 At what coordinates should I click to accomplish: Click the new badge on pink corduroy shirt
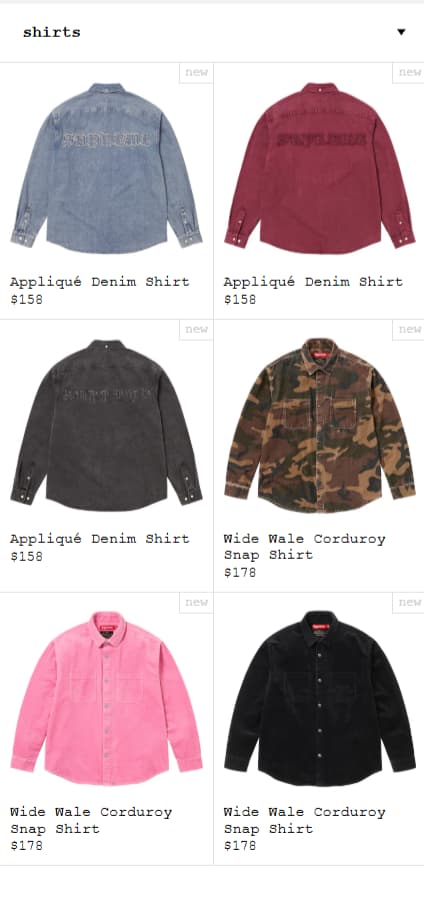coord(196,603)
